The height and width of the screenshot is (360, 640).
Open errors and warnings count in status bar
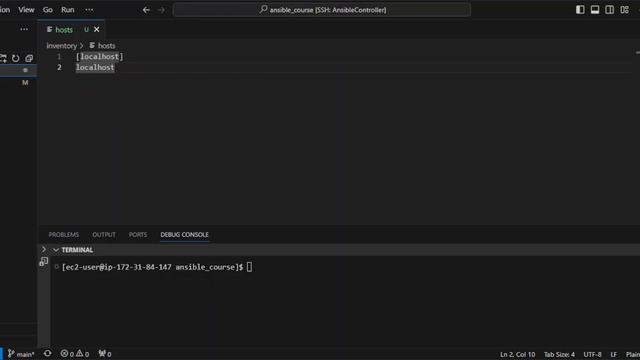75,354
